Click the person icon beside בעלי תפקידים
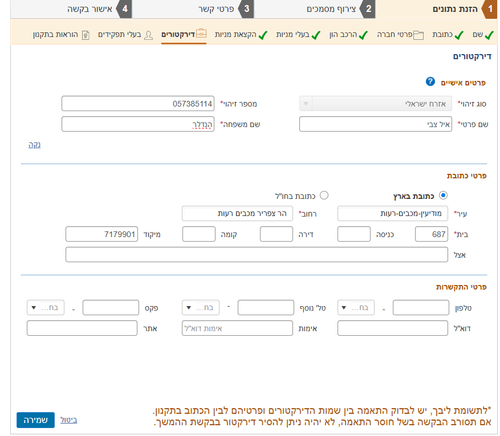Image resolution: width=500 pixels, height=436 pixels. (148, 35)
